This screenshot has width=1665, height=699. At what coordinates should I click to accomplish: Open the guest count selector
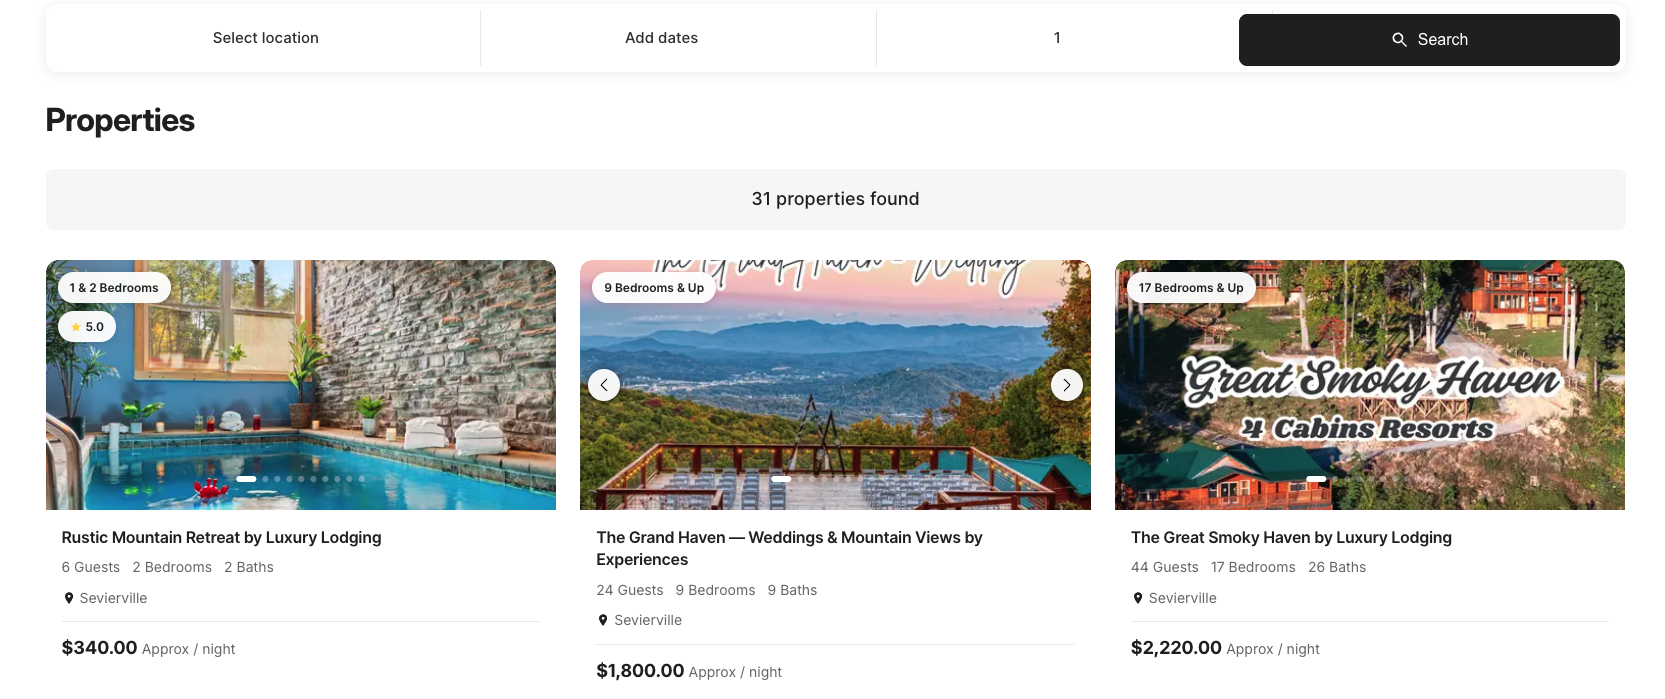pos(1056,38)
